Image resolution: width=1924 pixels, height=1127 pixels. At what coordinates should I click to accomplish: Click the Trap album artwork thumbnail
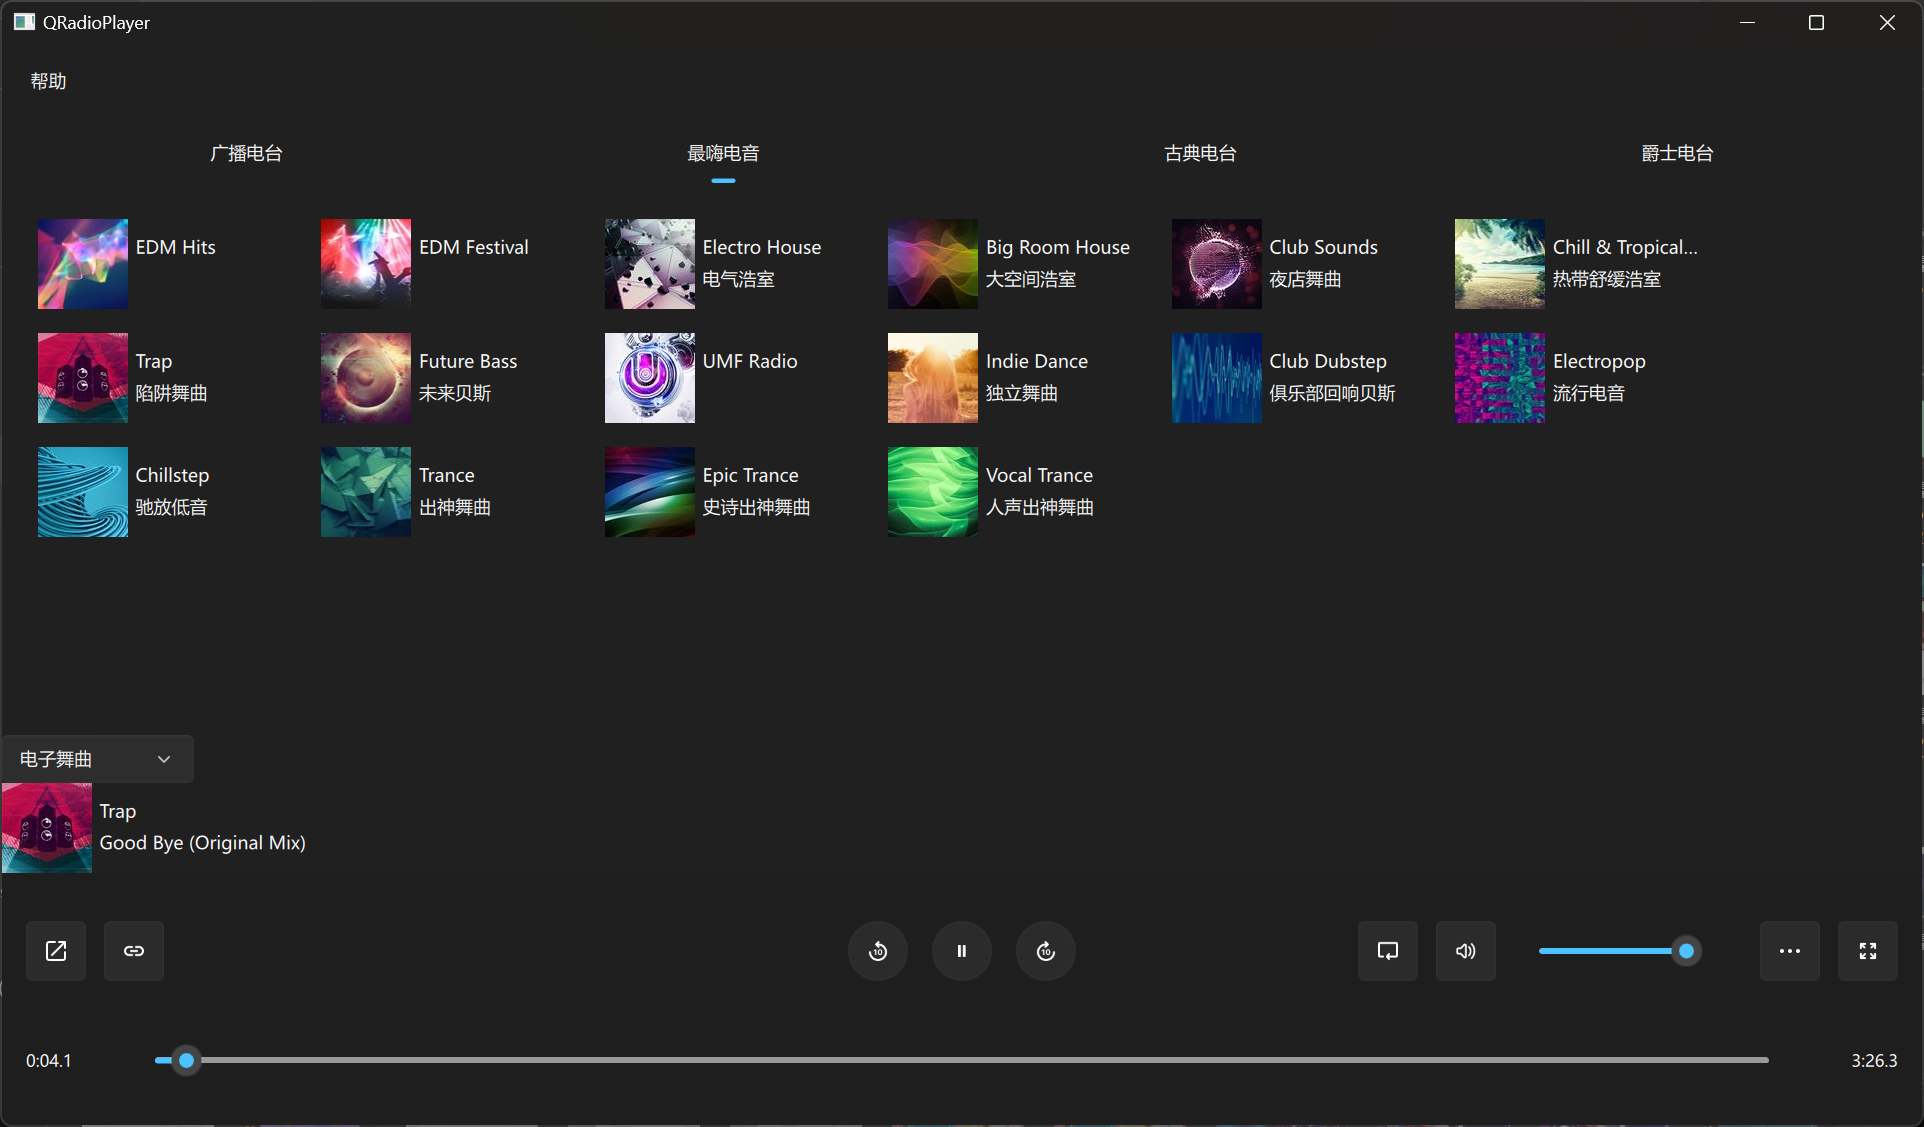tap(46, 828)
